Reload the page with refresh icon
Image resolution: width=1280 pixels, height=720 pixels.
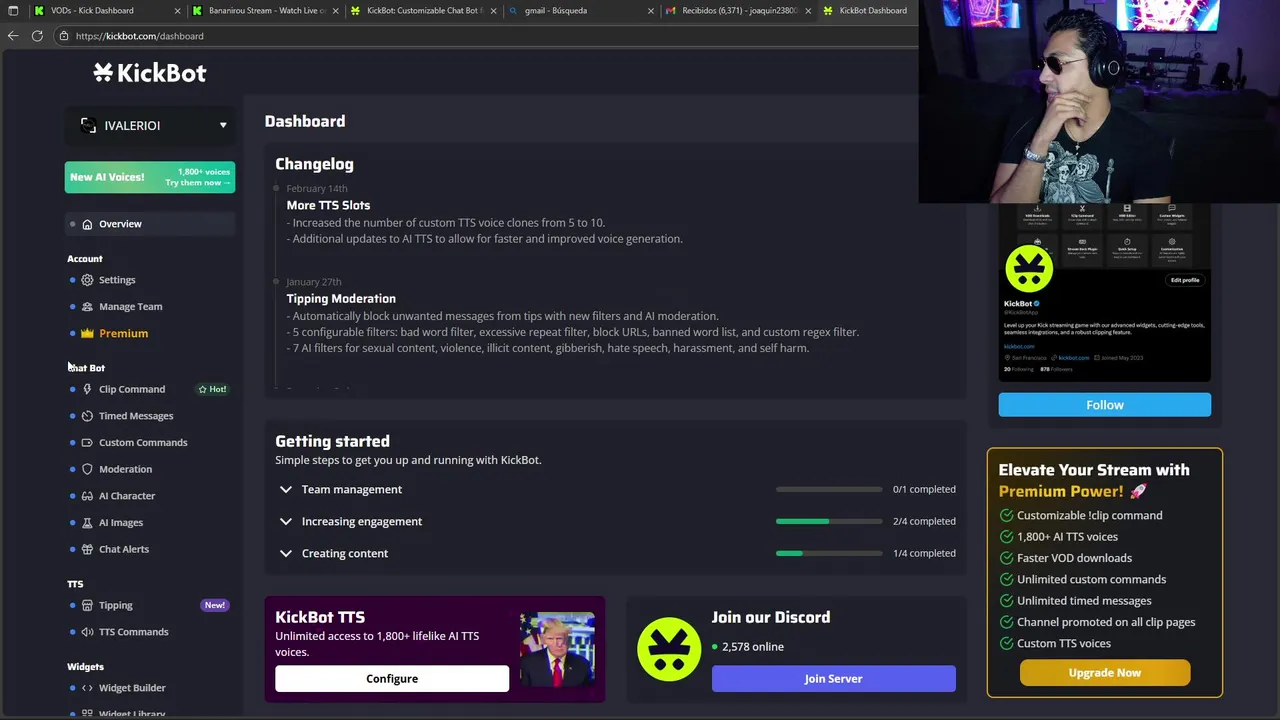point(37,36)
